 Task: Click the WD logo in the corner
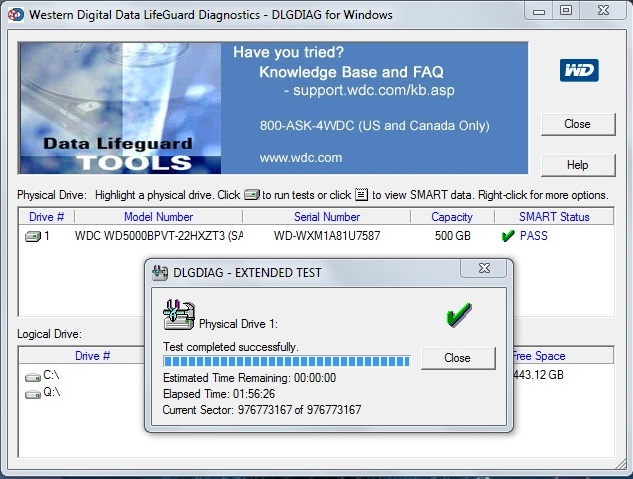tap(579, 70)
